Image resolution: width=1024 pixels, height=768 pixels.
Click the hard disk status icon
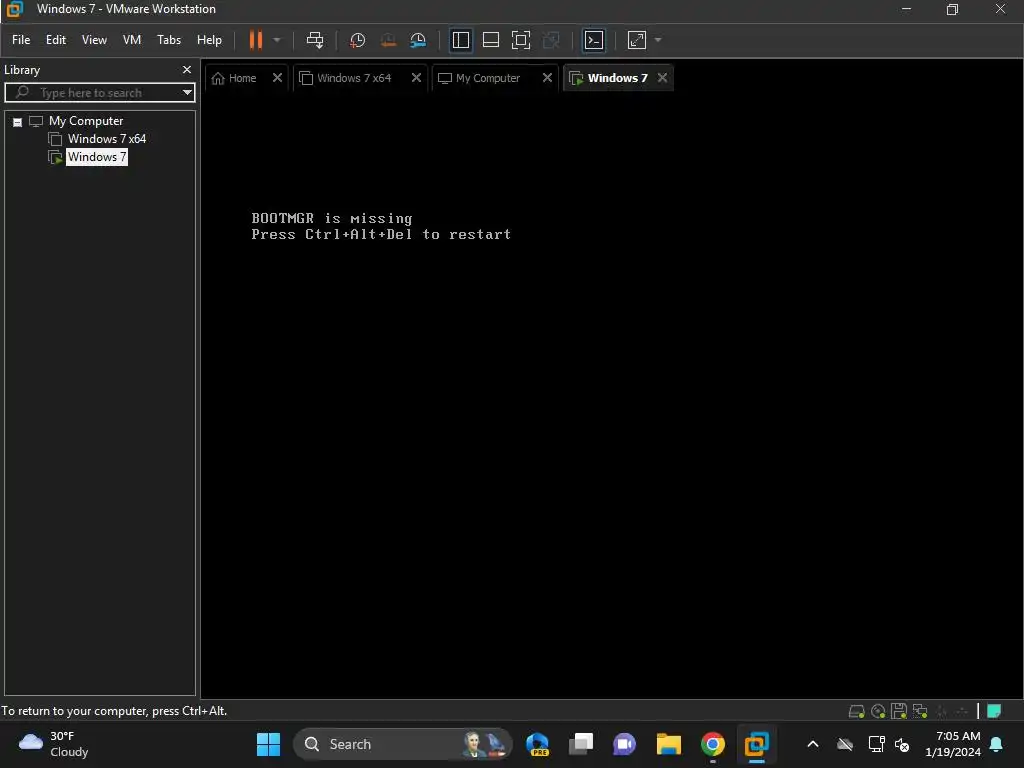click(x=856, y=711)
